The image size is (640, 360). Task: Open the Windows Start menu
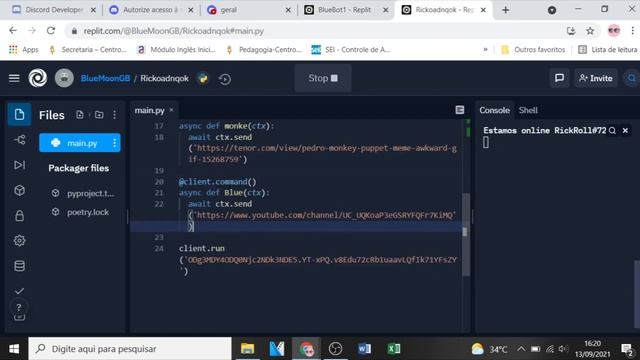(14, 349)
